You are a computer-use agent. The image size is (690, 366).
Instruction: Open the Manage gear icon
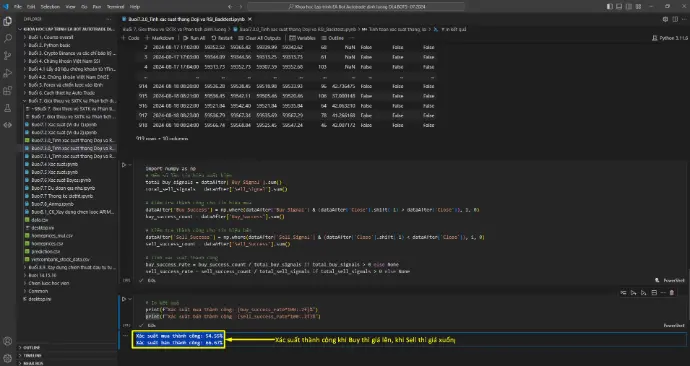pyautogui.click(x=7, y=358)
